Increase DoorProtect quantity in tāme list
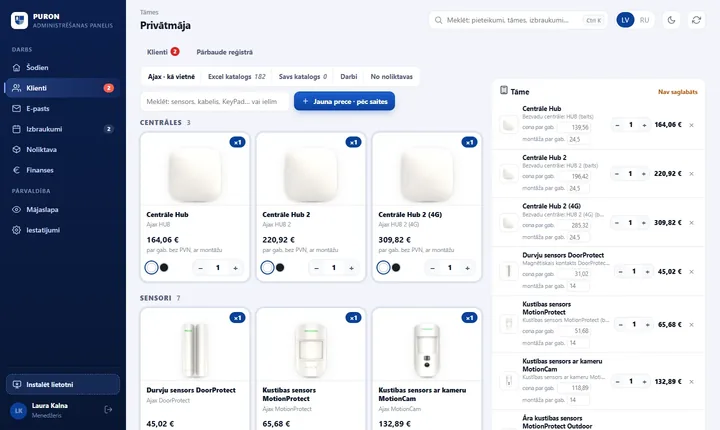This screenshot has width=720, height=430. (x=647, y=272)
